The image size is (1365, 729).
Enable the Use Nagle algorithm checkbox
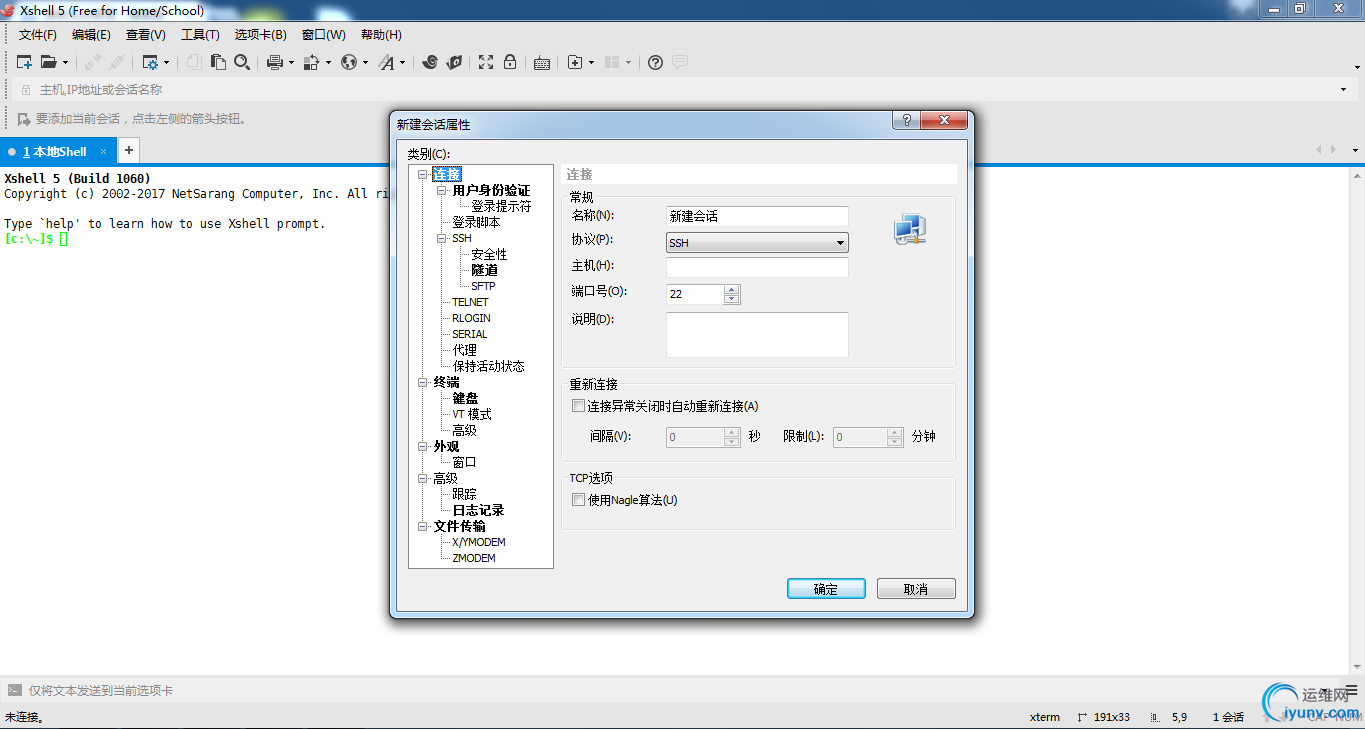pyautogui.click(x=578, y=500)
